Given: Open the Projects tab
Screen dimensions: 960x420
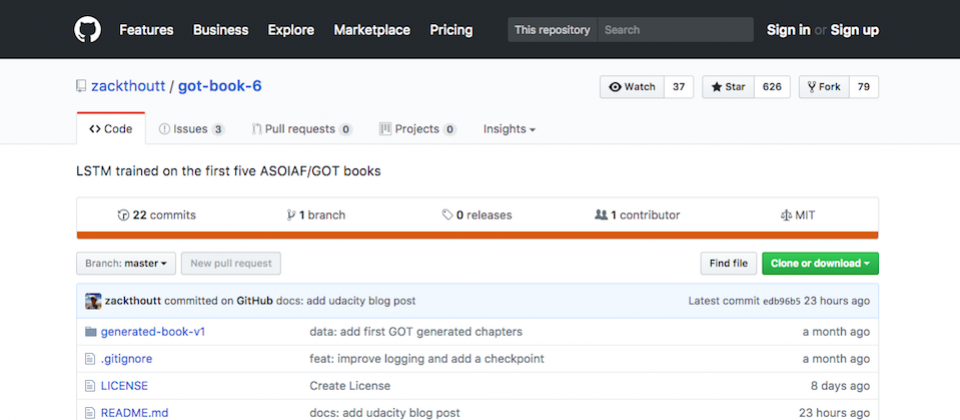Looking at the screenshot, I should (x=418, y=129).
